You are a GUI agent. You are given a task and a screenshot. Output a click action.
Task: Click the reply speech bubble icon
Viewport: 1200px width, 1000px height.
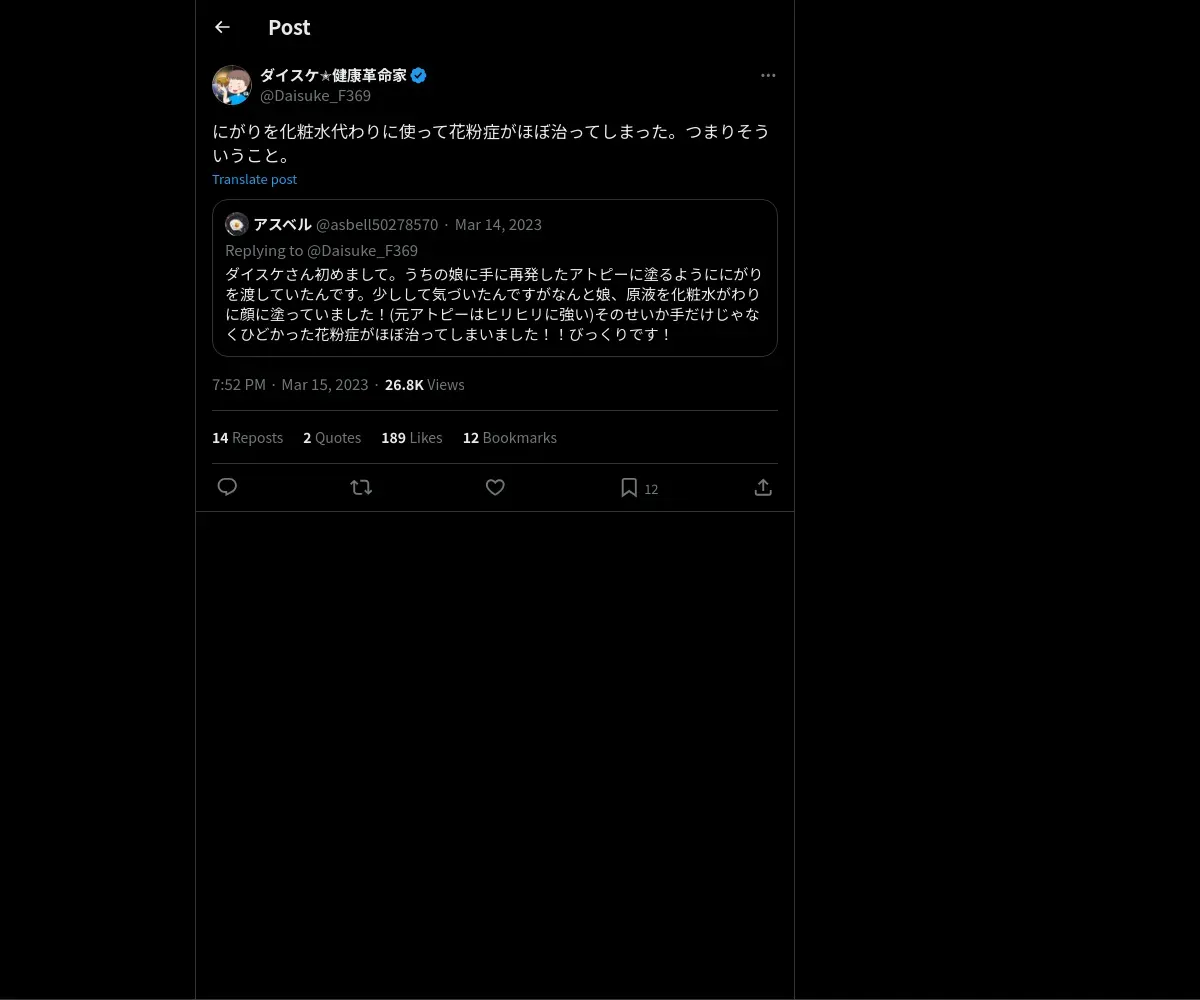(x=227, y=487)
